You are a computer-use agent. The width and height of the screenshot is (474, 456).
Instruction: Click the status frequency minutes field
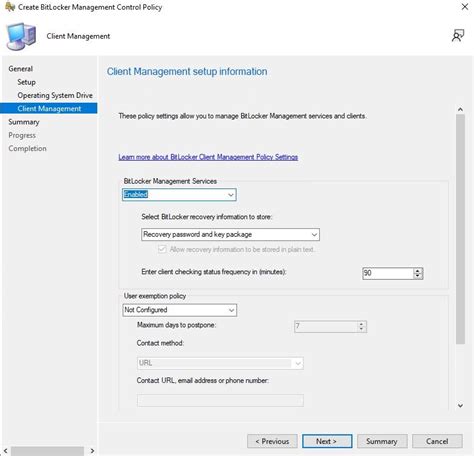[x=388, y=273]
